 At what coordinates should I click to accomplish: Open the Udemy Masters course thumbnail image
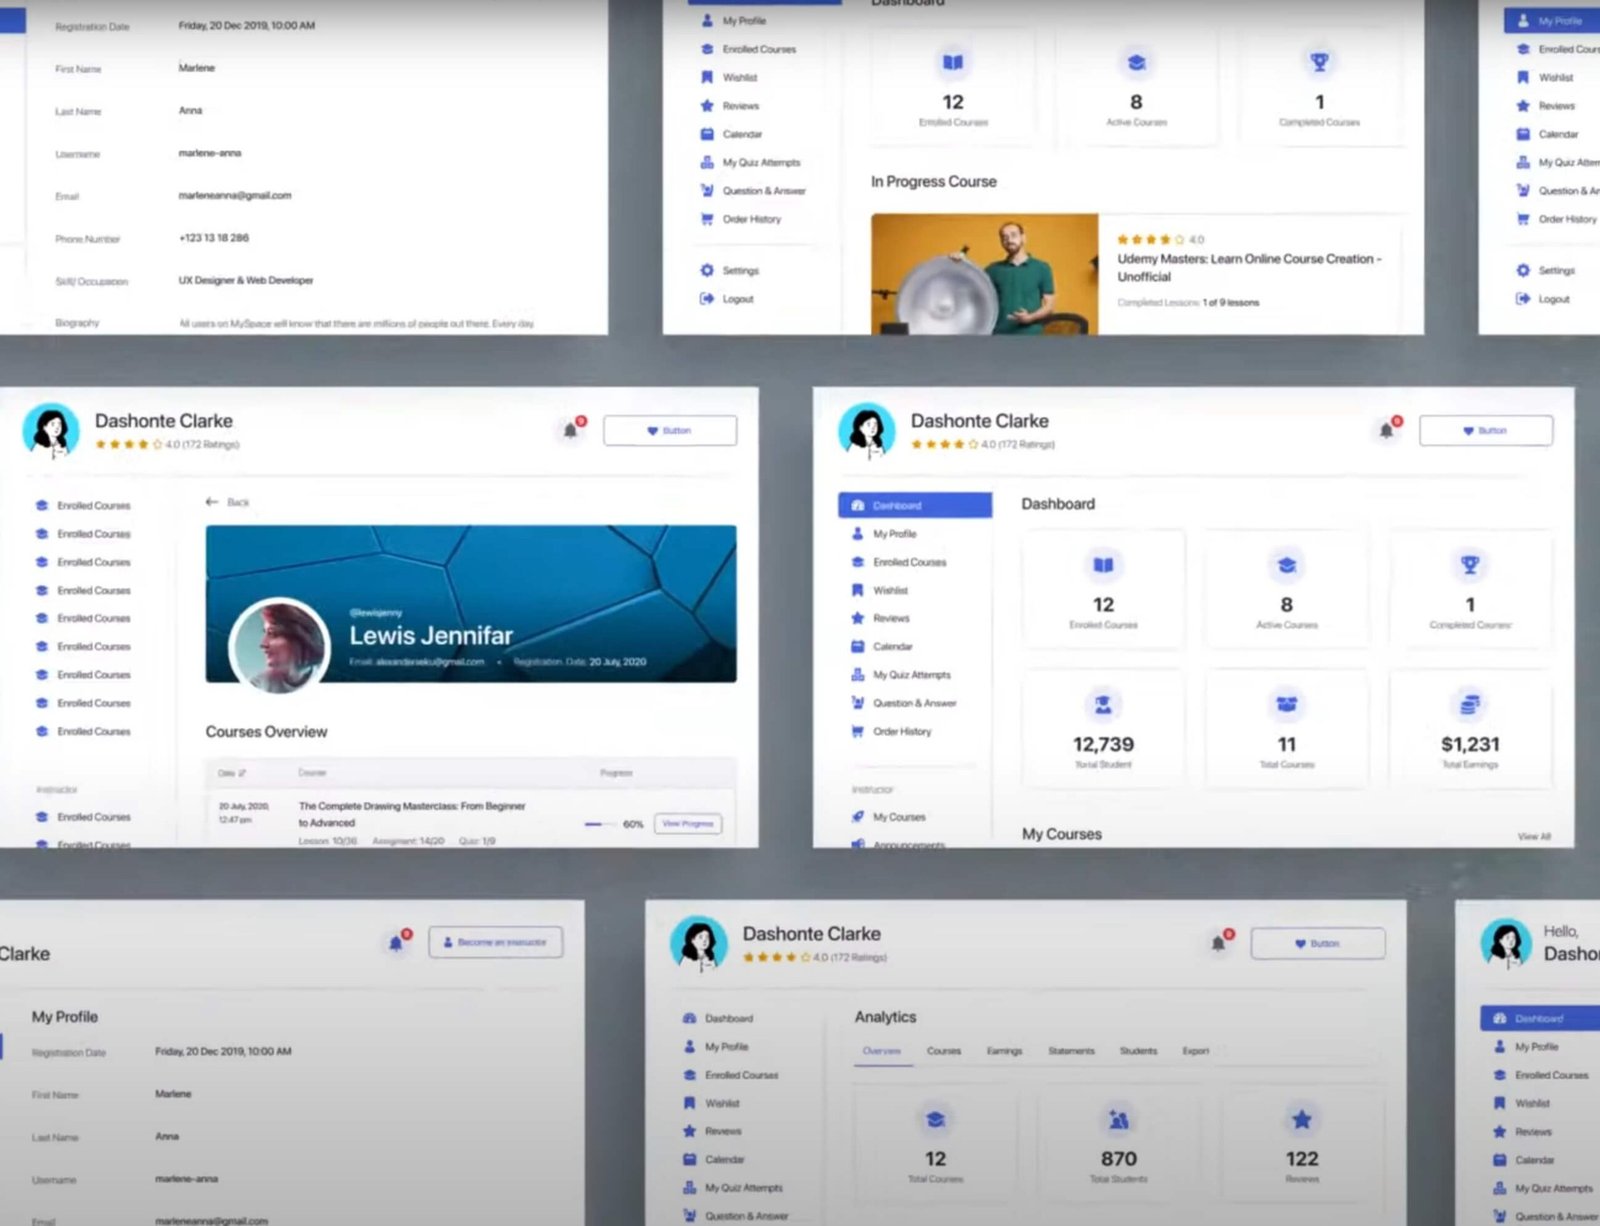(984, 274)
